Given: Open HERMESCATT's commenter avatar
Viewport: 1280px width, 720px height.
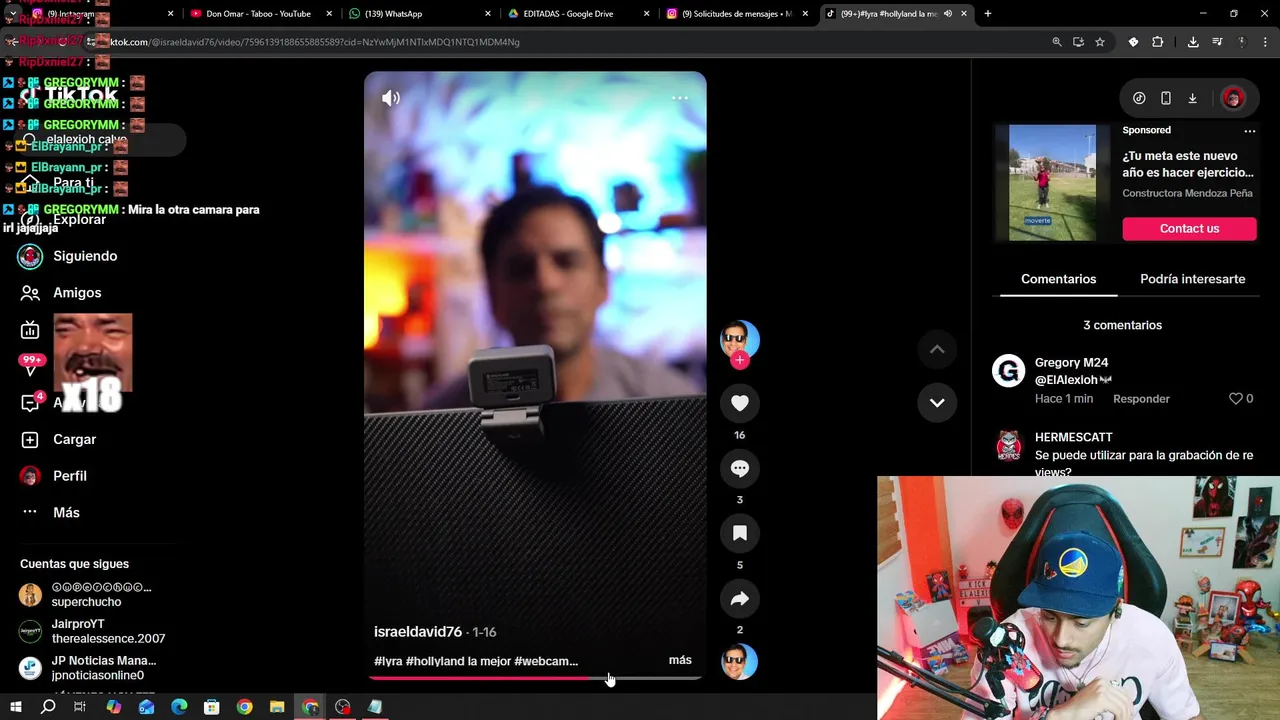Looking at the screenshot, I should pos(1009,446).
